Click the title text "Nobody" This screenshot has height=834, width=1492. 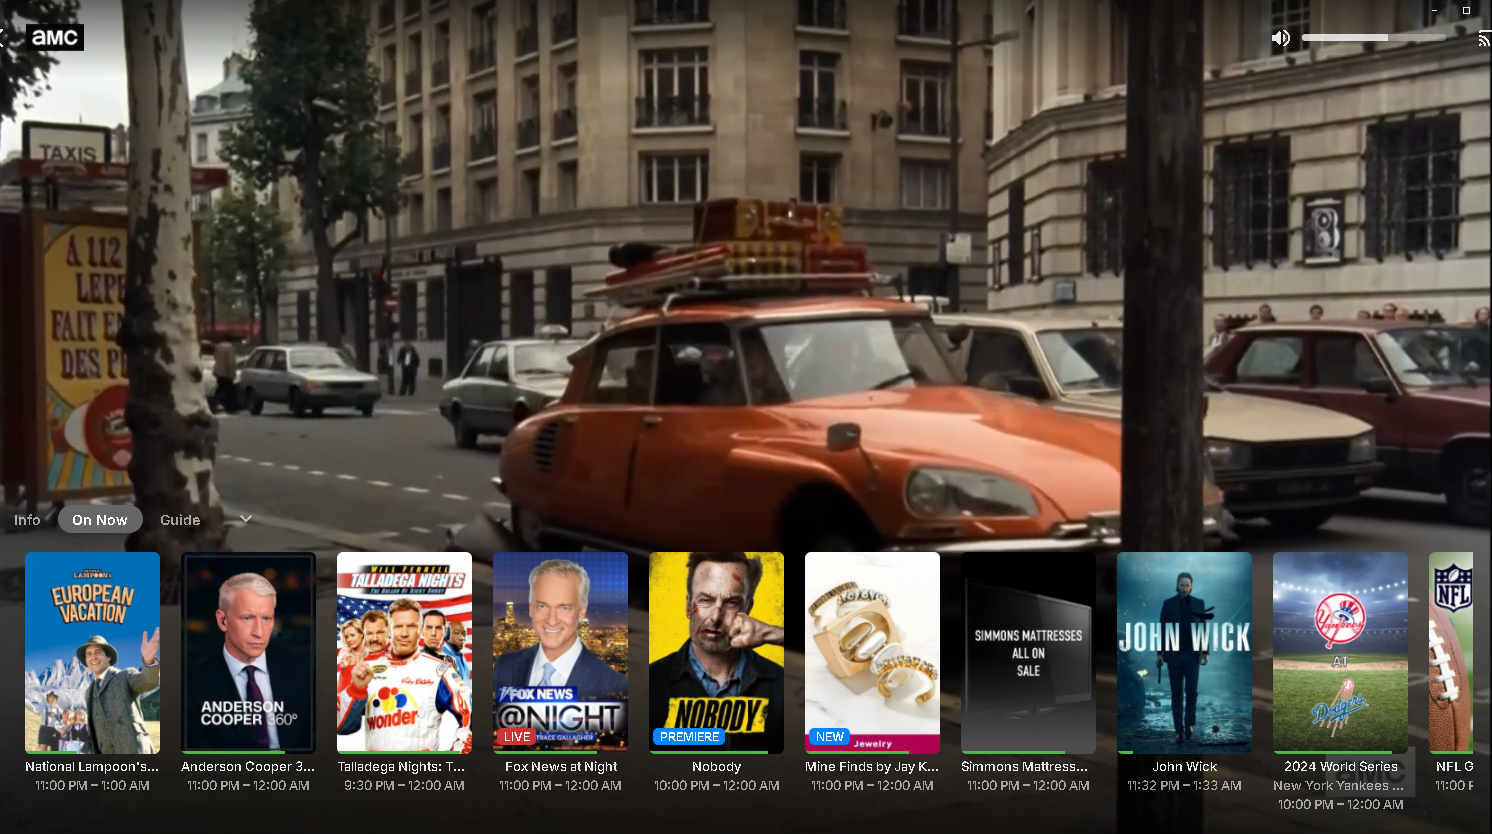point(717,767)
